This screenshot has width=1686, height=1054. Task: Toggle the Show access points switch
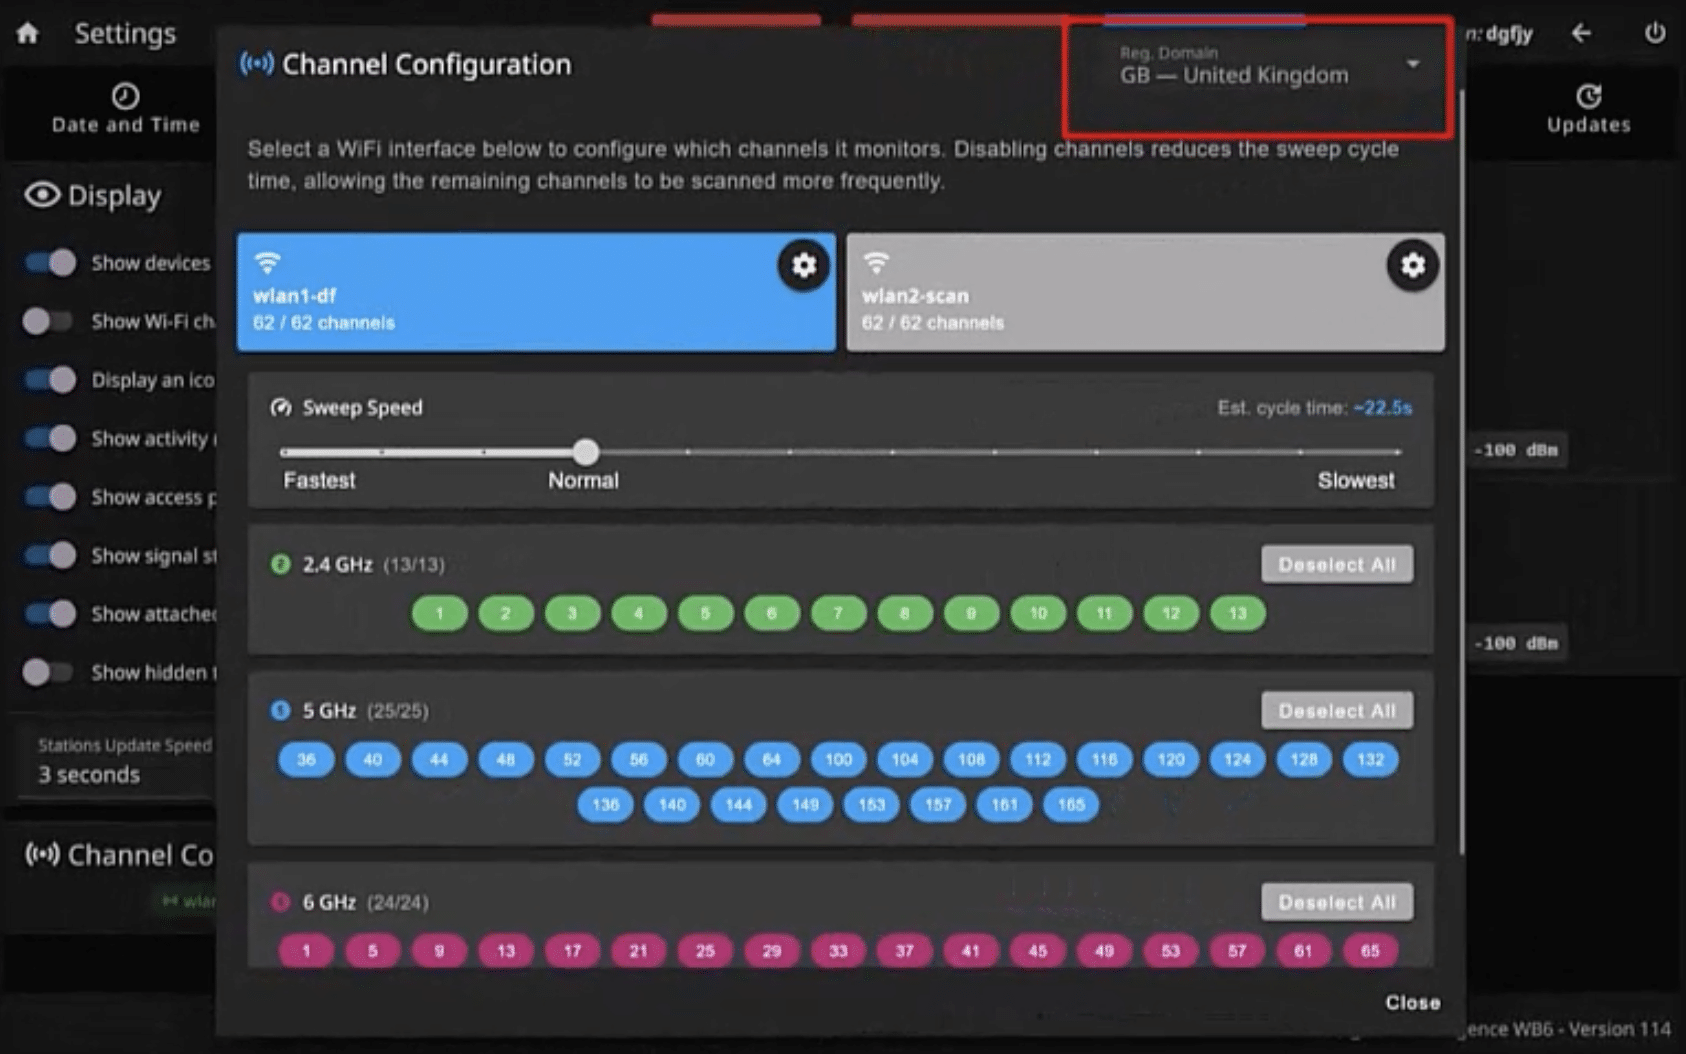tap(50, 497)
